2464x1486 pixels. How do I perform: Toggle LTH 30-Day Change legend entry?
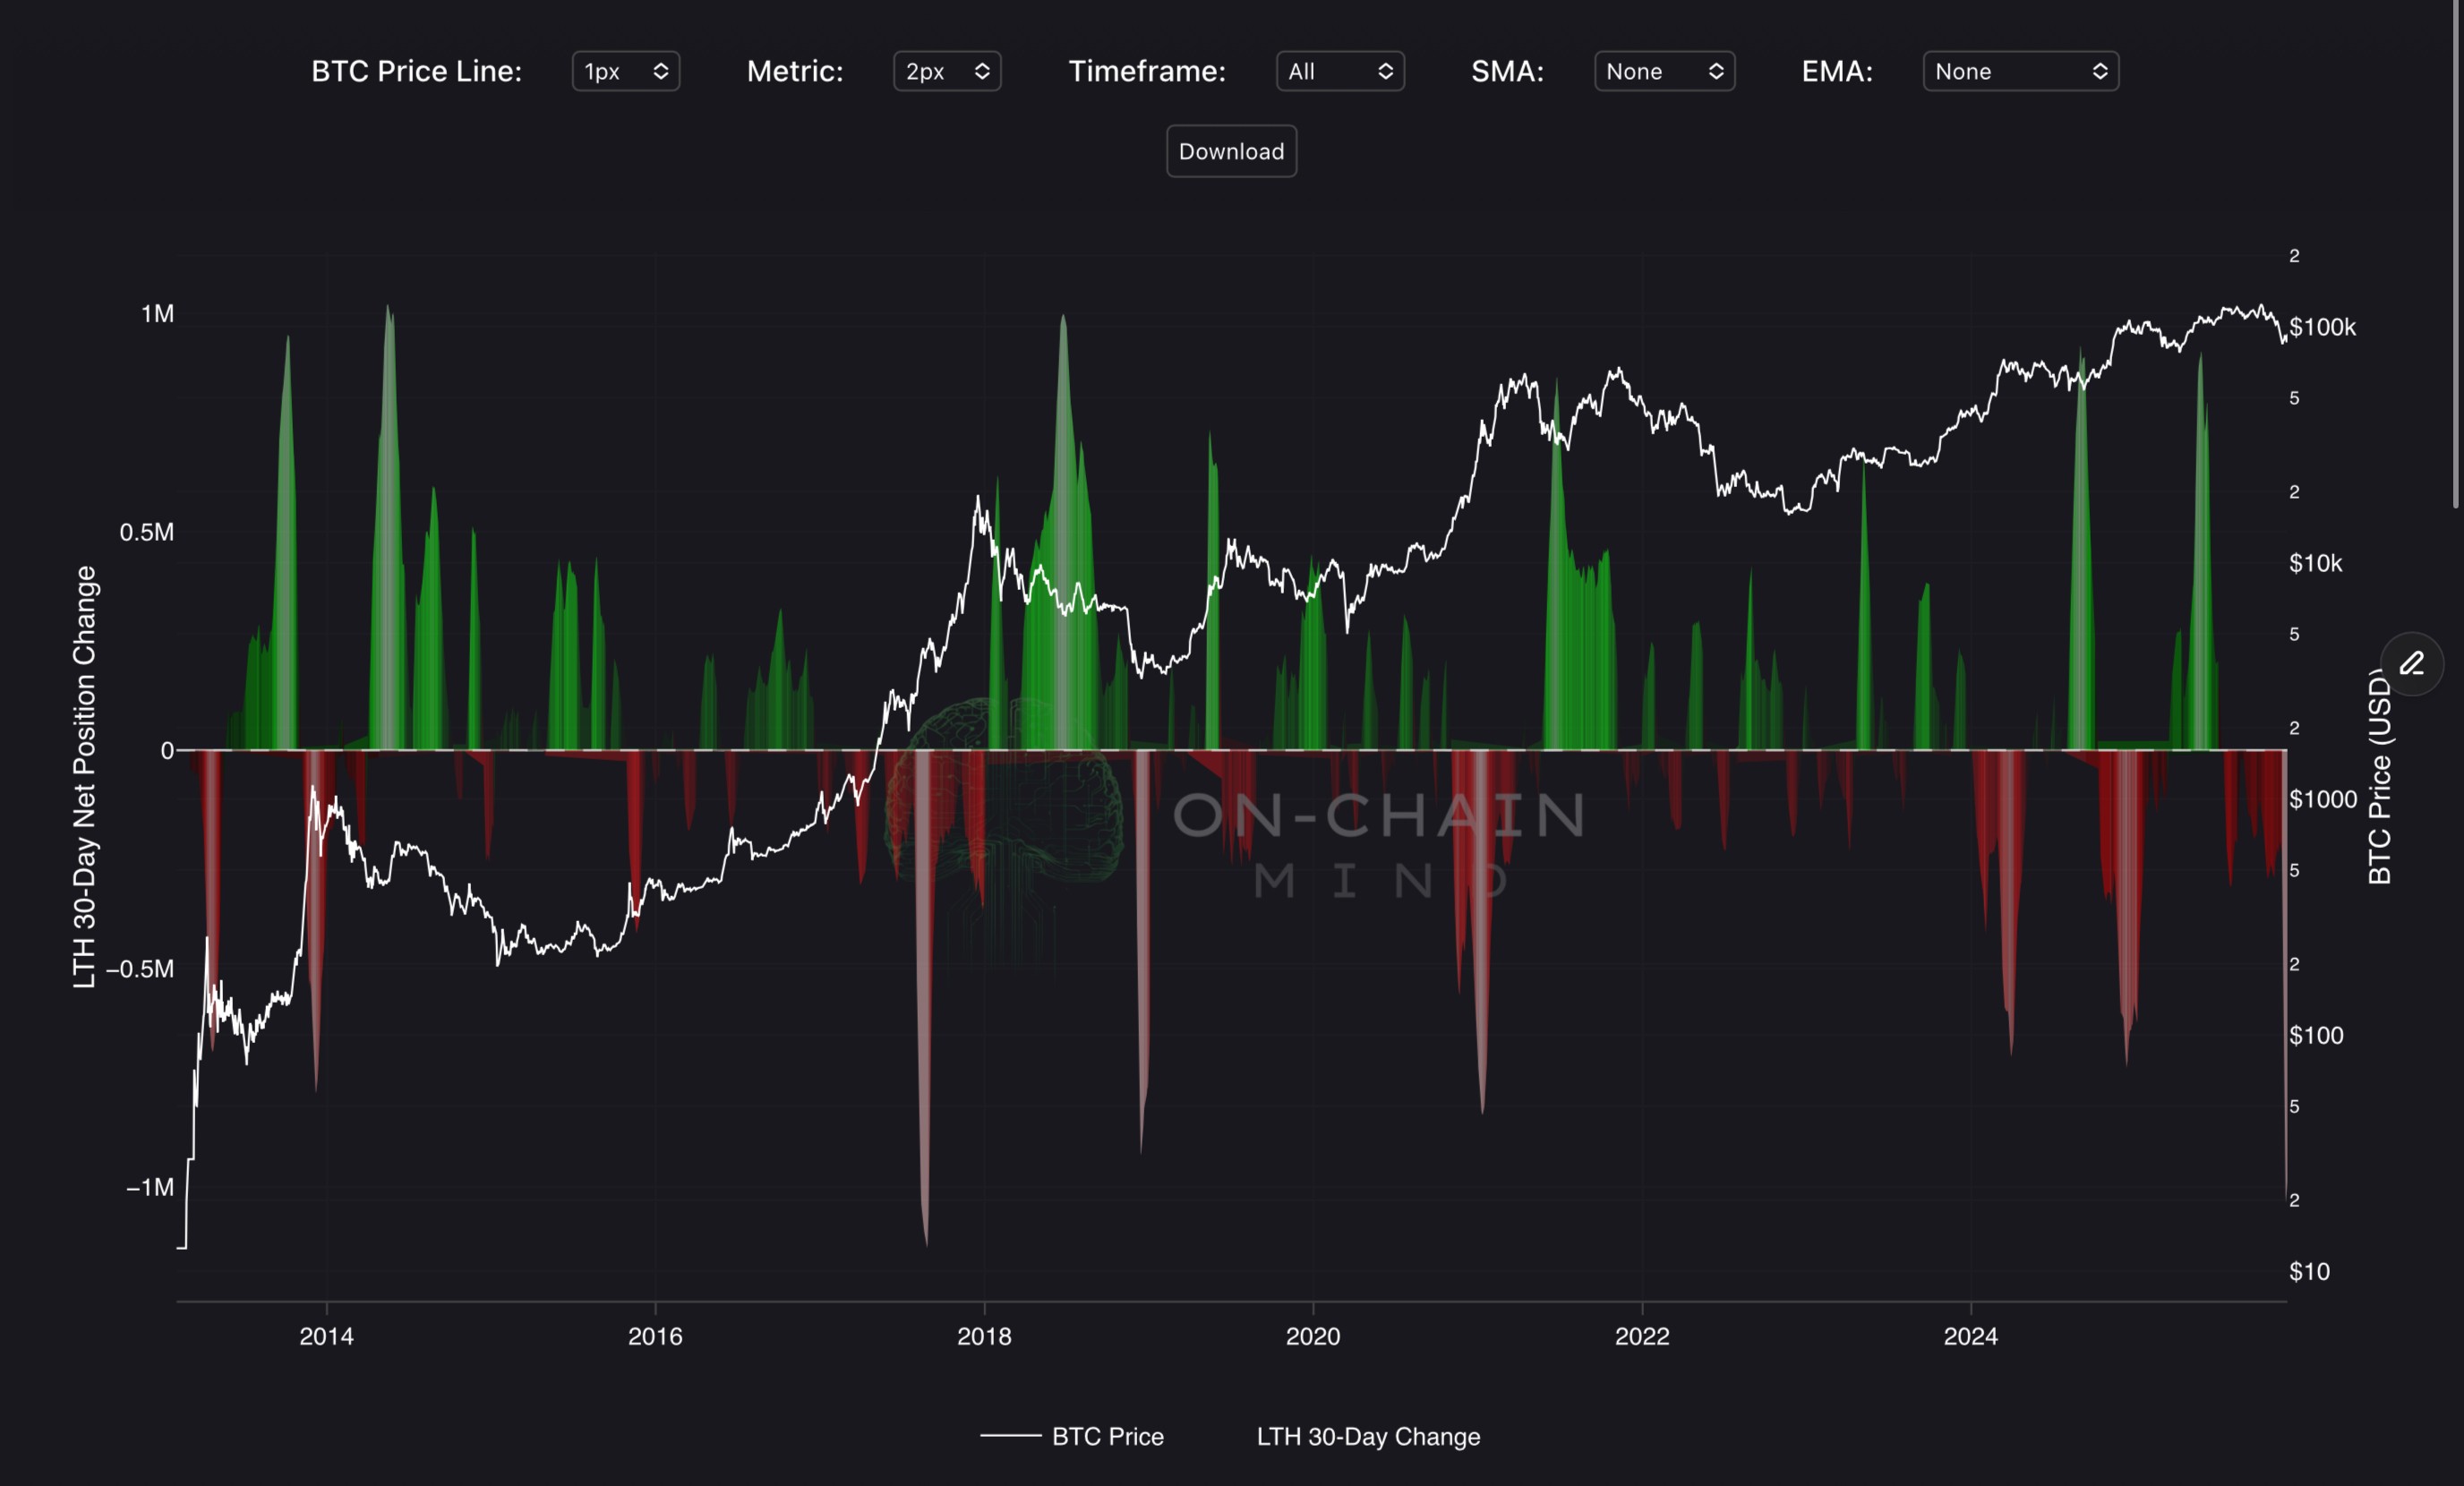pos(1368,1436)
